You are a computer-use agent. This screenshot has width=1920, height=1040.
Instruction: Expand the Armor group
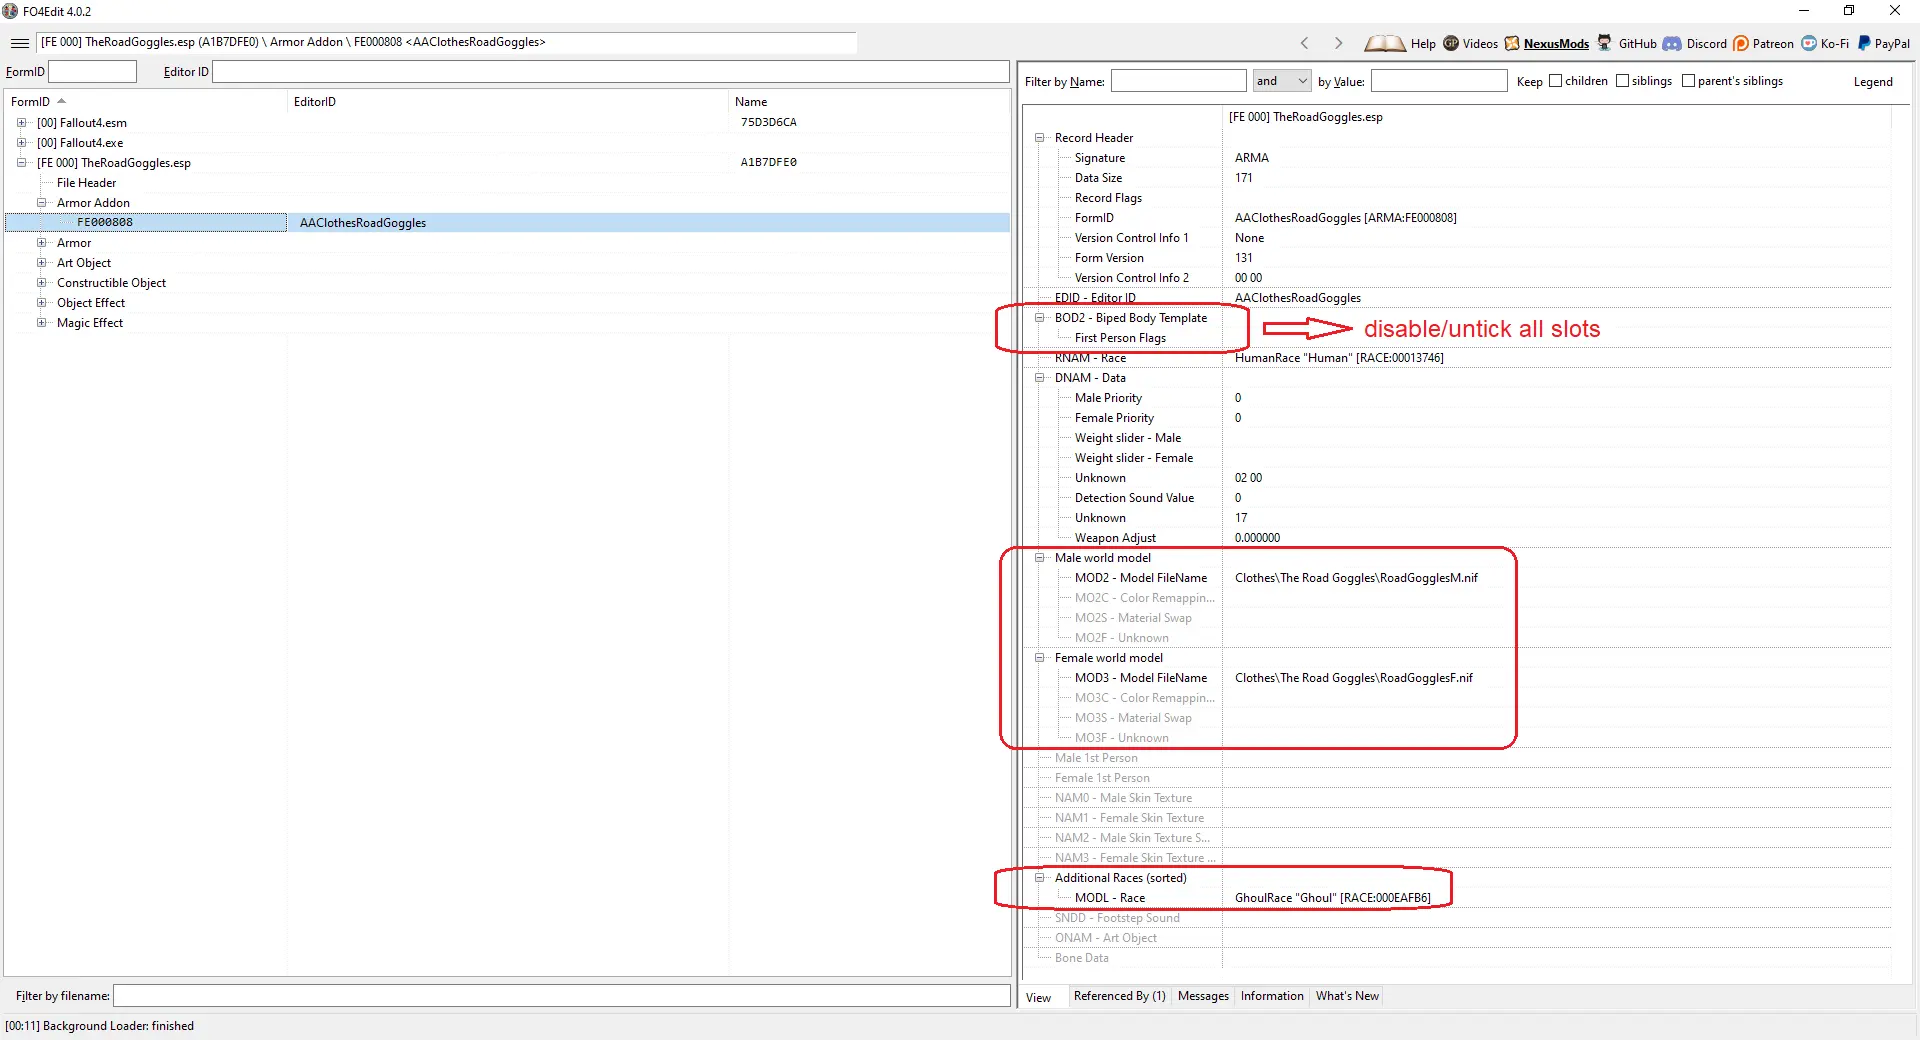42,243
